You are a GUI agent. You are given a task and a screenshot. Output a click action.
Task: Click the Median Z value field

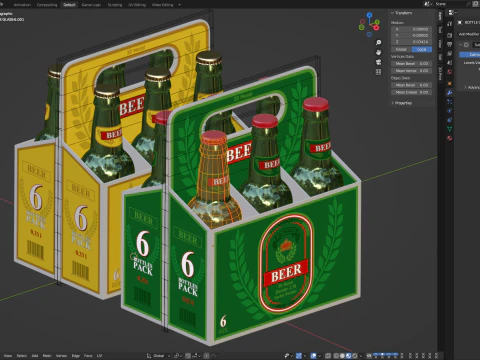[x=412, y=42]
